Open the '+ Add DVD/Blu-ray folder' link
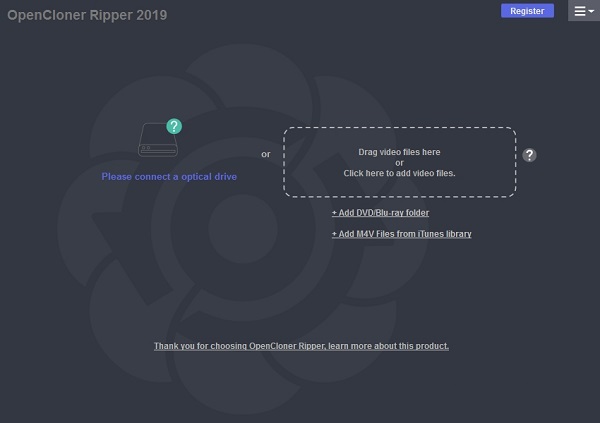 (380, 213)
